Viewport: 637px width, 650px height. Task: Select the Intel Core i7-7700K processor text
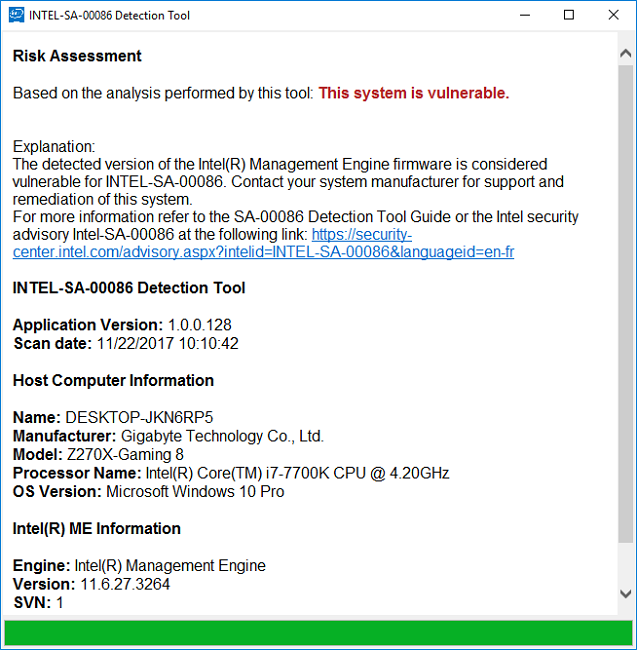click(297, 473)
